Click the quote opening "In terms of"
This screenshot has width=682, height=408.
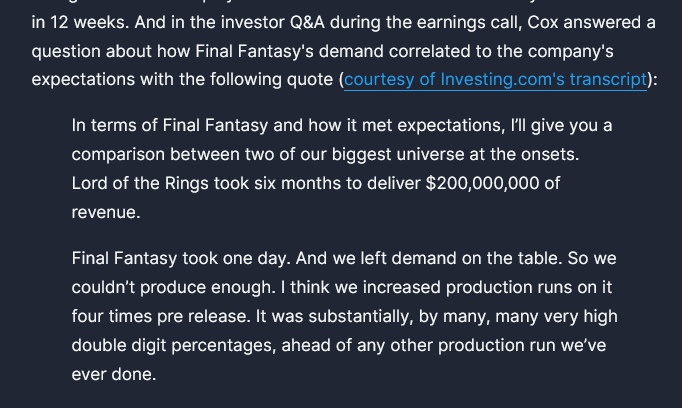coord(114,126)
